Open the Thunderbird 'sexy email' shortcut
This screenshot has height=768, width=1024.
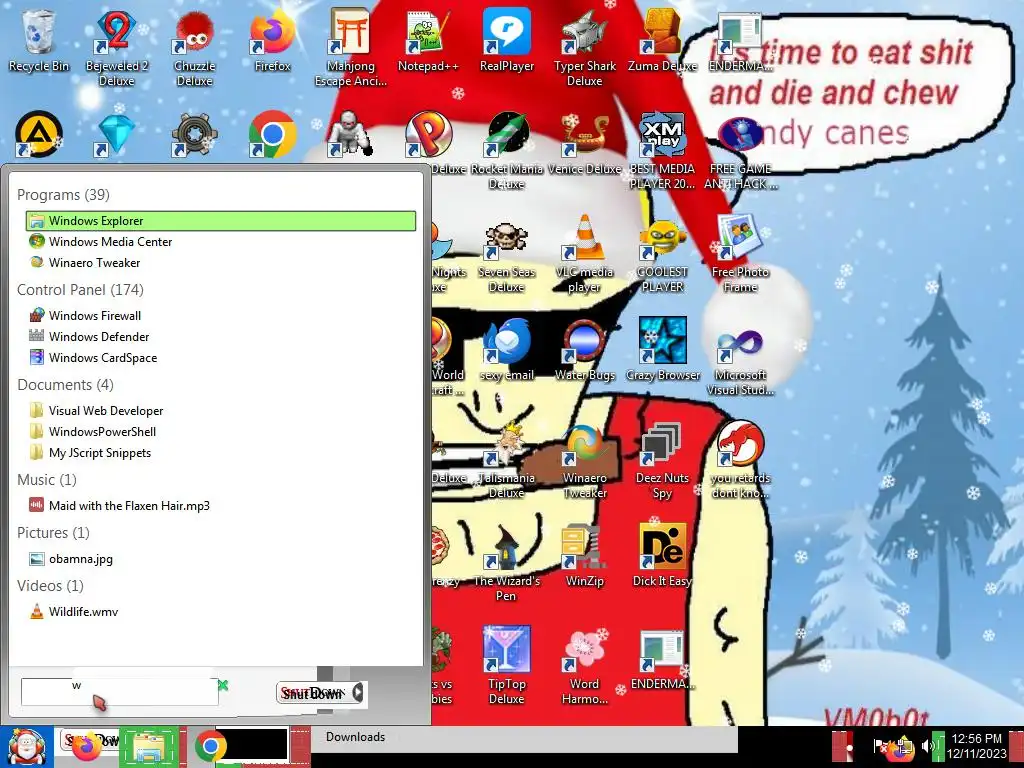507,349
